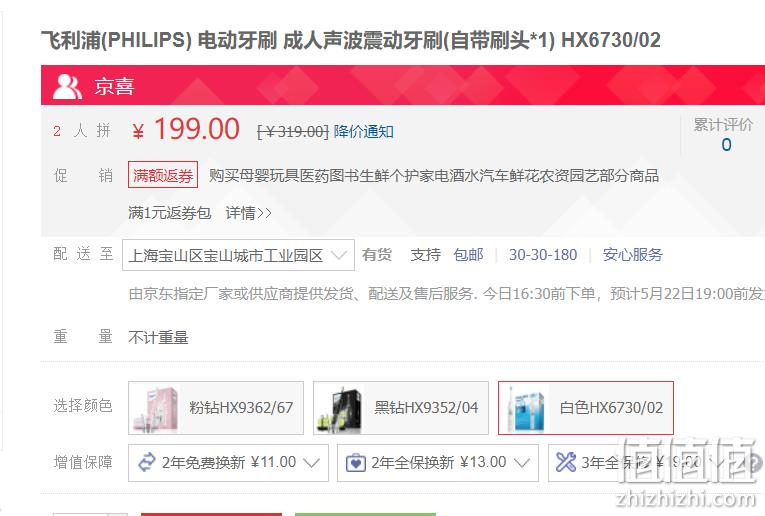The image size is (765, 516).
Task: Open the 白色HX6730/02 product thumbnail
Action: pos(524,409)
